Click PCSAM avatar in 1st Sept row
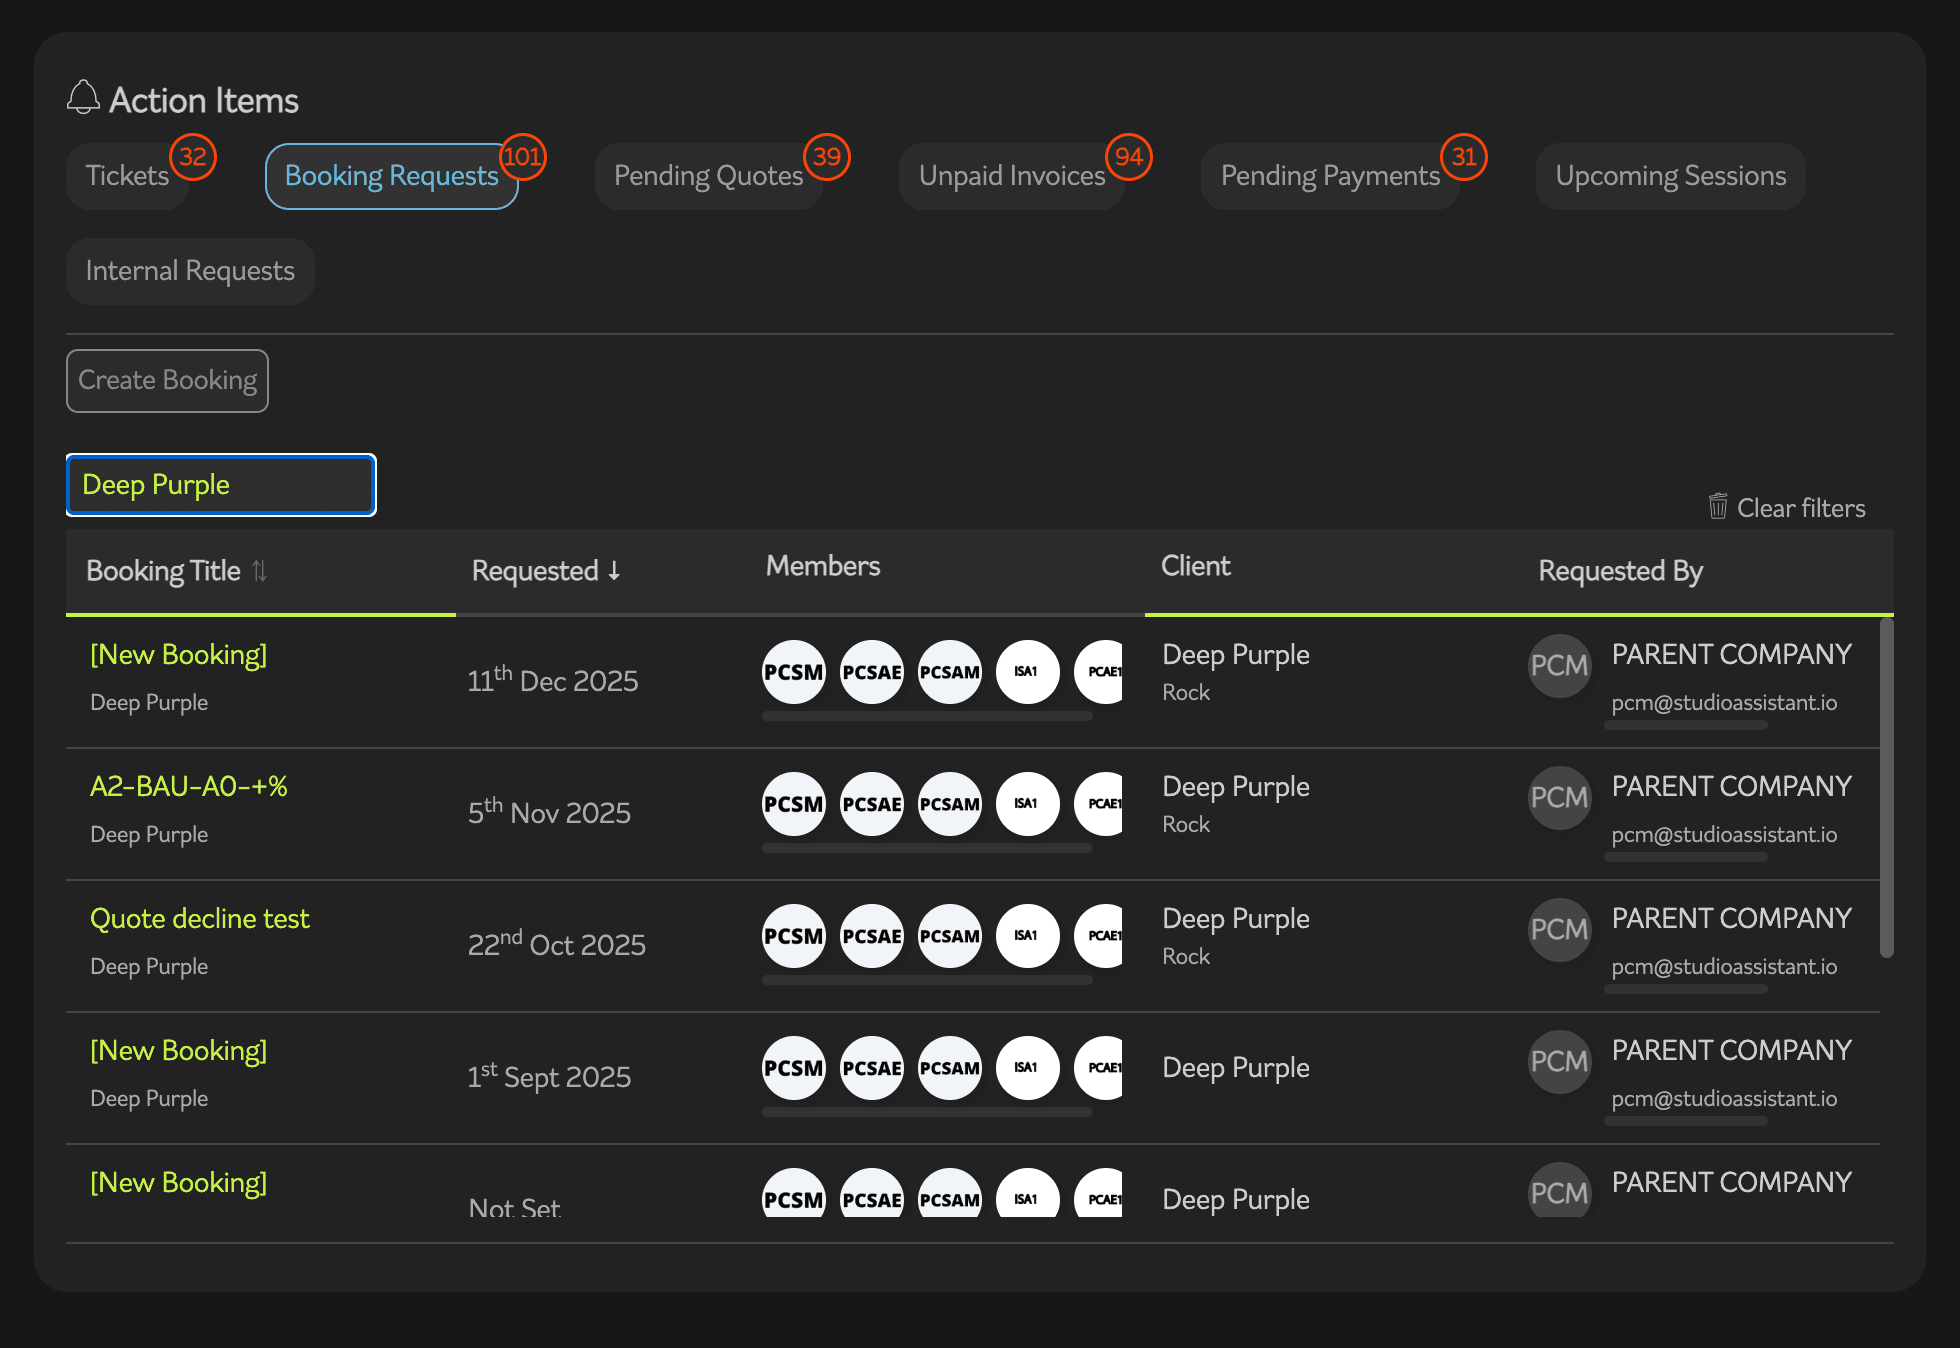 pos(950,1068)
